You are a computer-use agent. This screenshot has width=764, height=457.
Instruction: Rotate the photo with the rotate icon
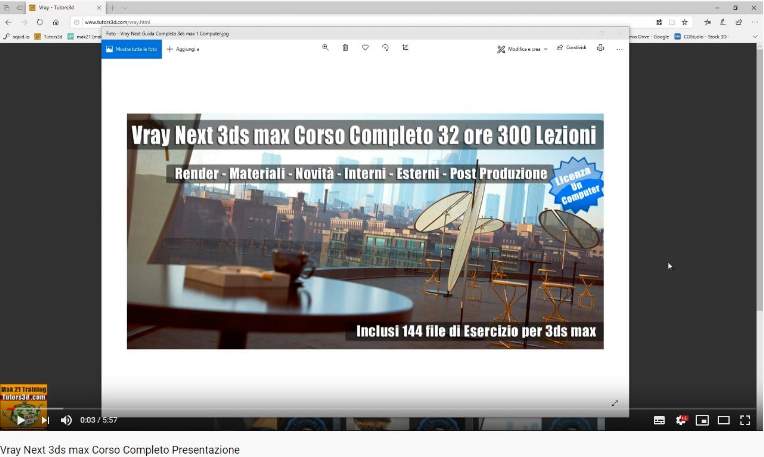tap(385, 48)
